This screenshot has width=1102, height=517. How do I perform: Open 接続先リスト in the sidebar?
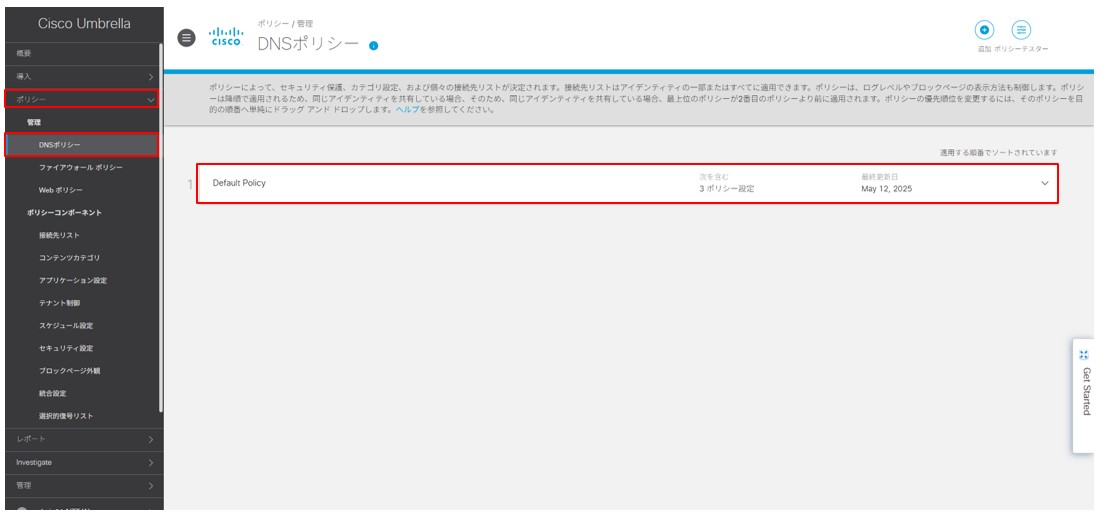click(60, 235)
